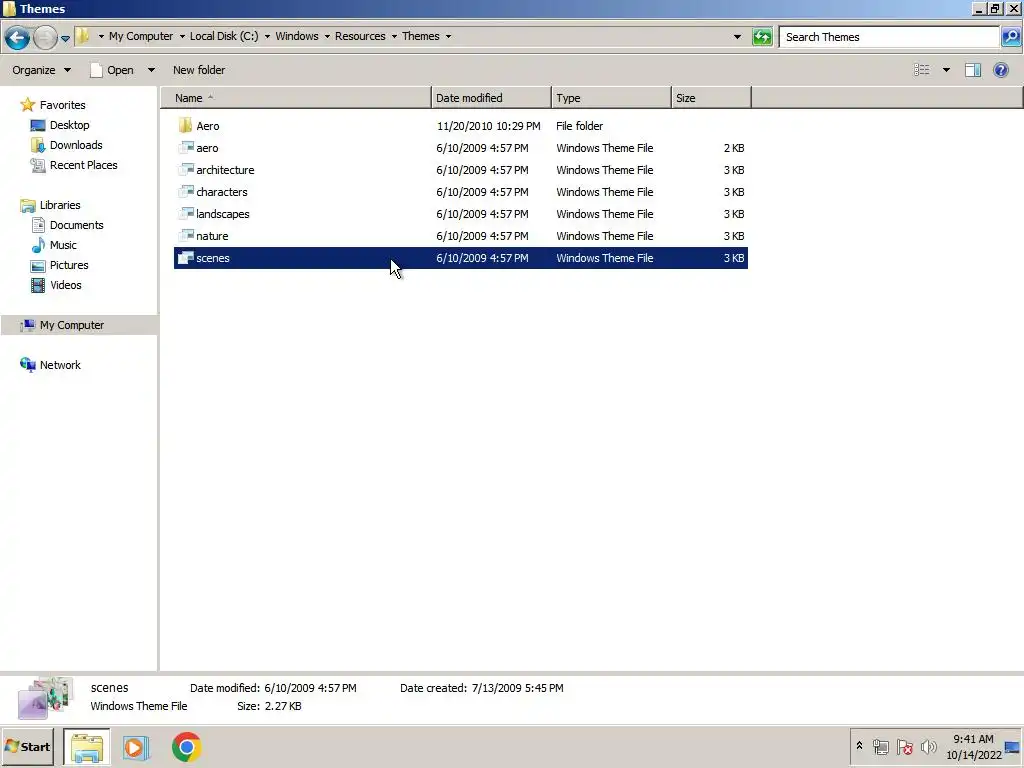
Task: Expand the Open button dropdown arrow
Action: click(x=151, y=70)
